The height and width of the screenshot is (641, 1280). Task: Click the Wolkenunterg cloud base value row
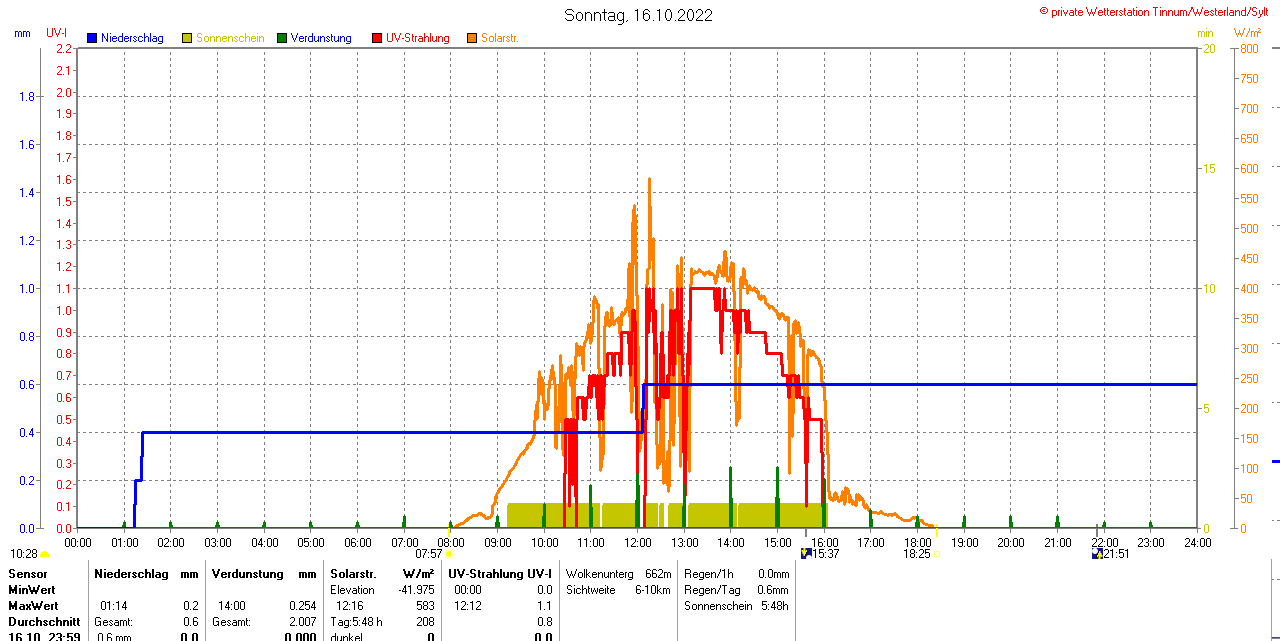618,574
